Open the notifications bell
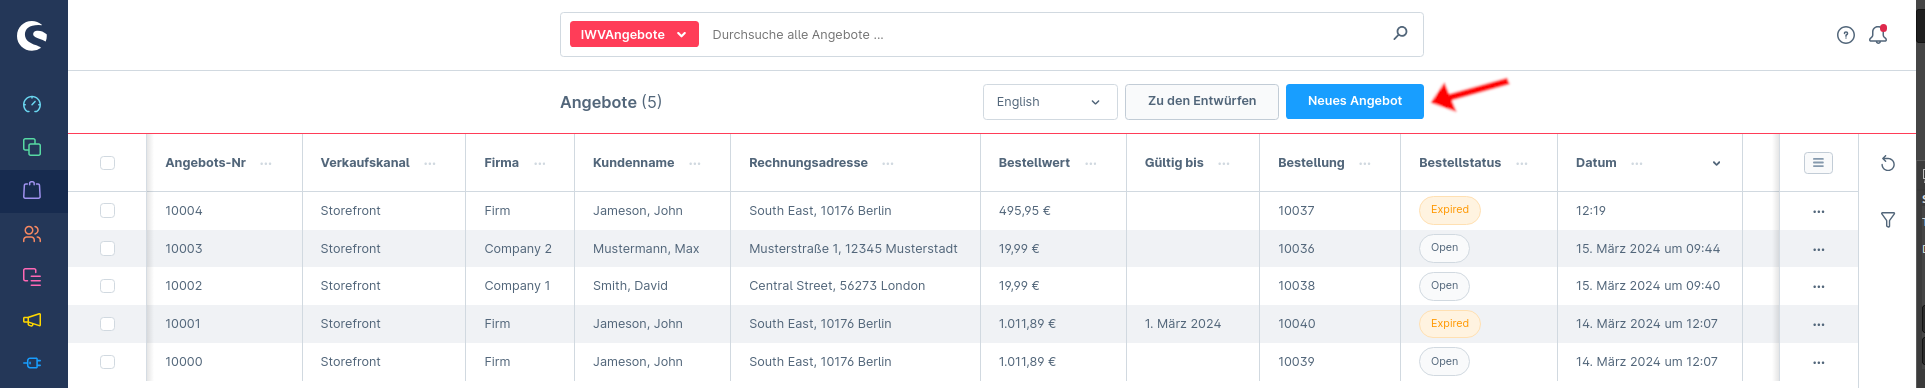1925x388 pixels. pyautogui.click(x=1878, y=35)
